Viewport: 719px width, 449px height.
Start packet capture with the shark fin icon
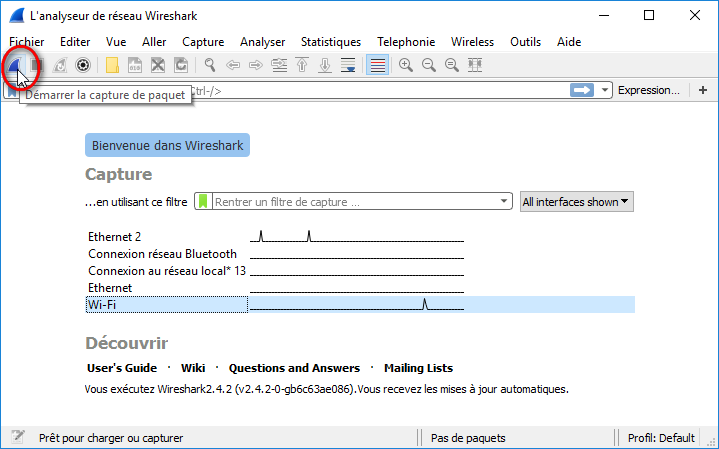pos(15,65)
